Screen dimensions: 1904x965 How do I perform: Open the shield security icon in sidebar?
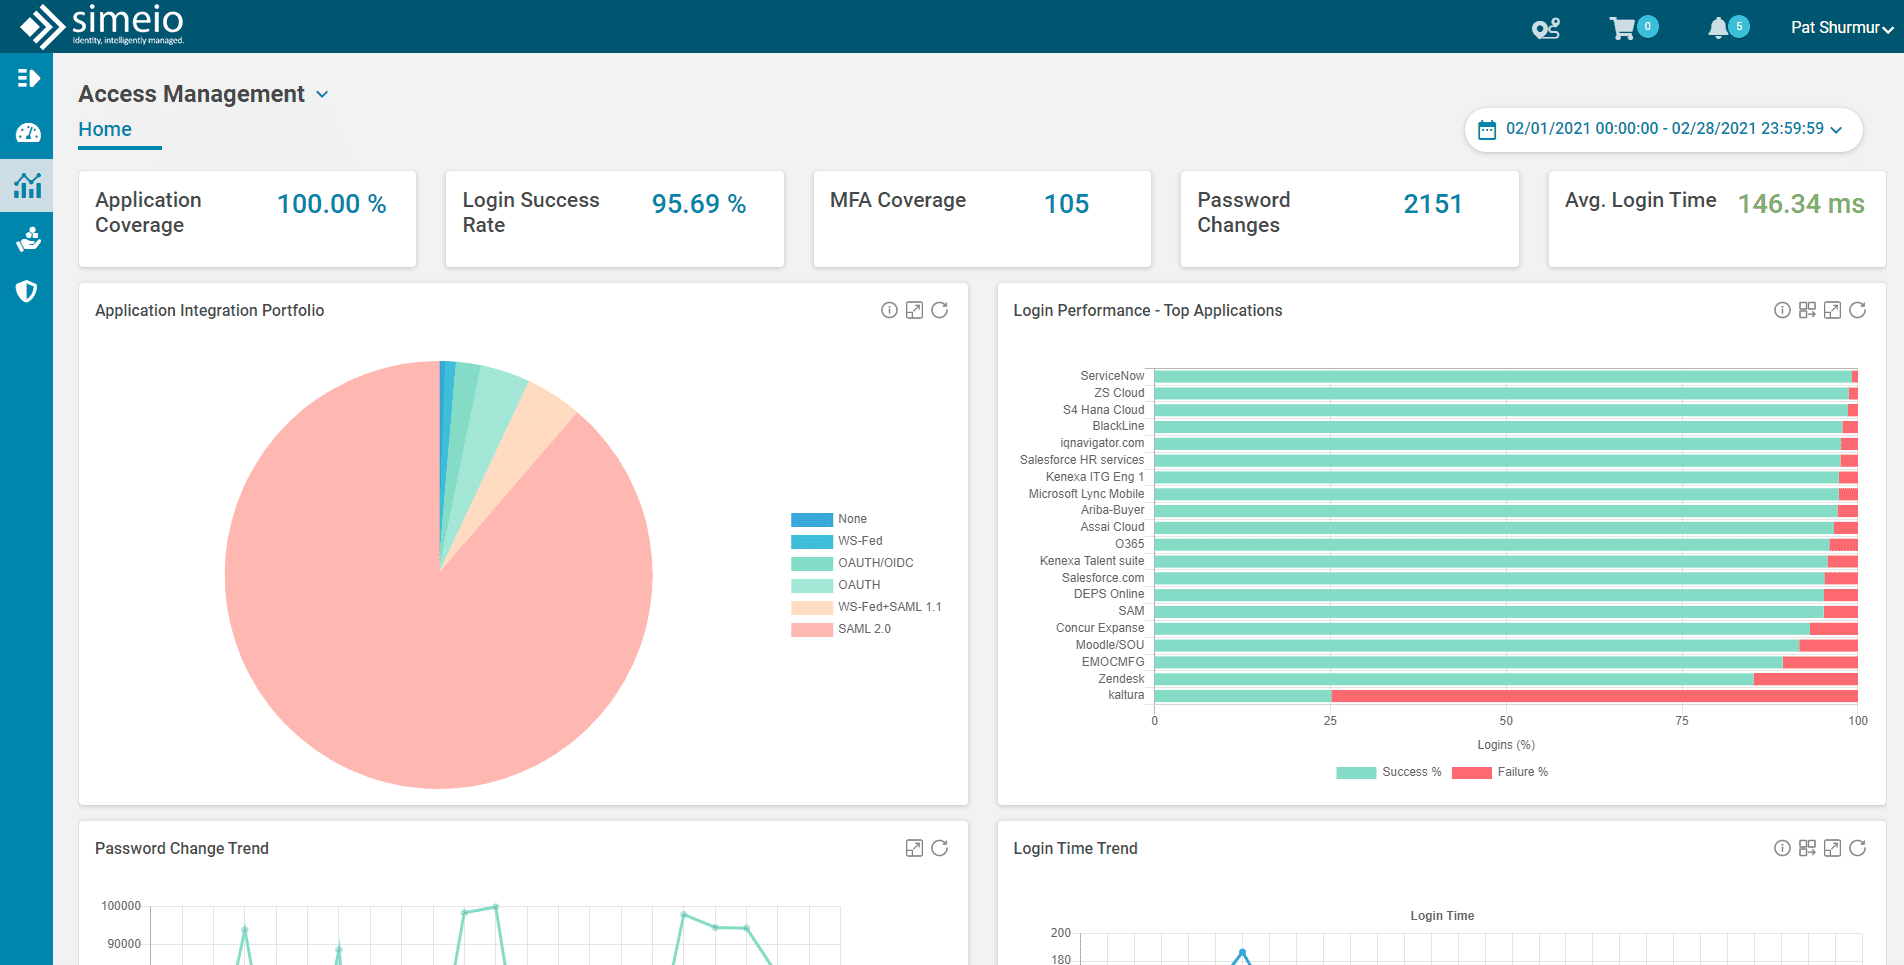[27, 291]
